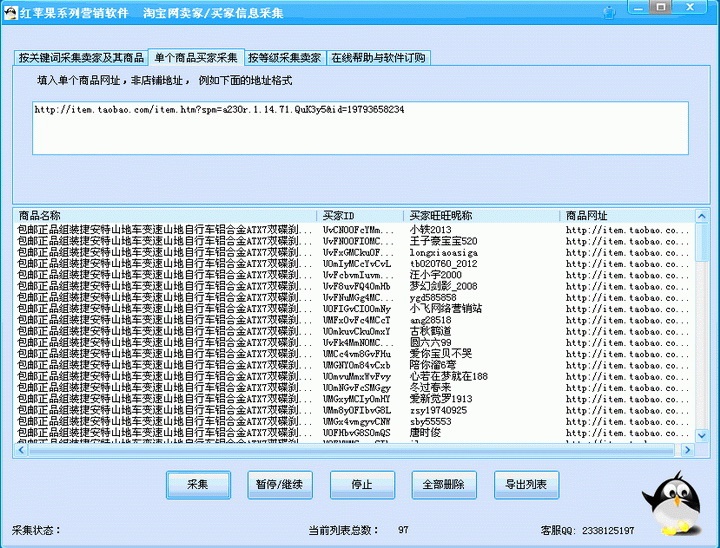Click the 客服QQ: 2338125197 text

click(x=587, y=531)
